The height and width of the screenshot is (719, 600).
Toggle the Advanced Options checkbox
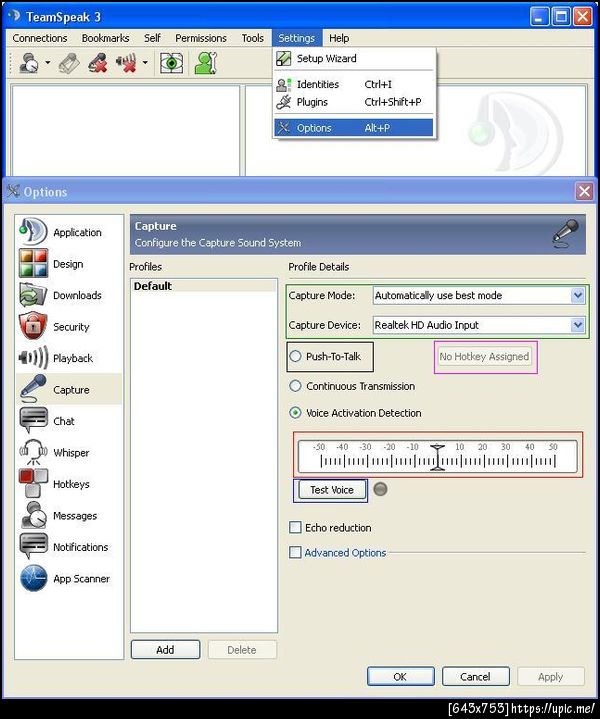tap(295, 552)
